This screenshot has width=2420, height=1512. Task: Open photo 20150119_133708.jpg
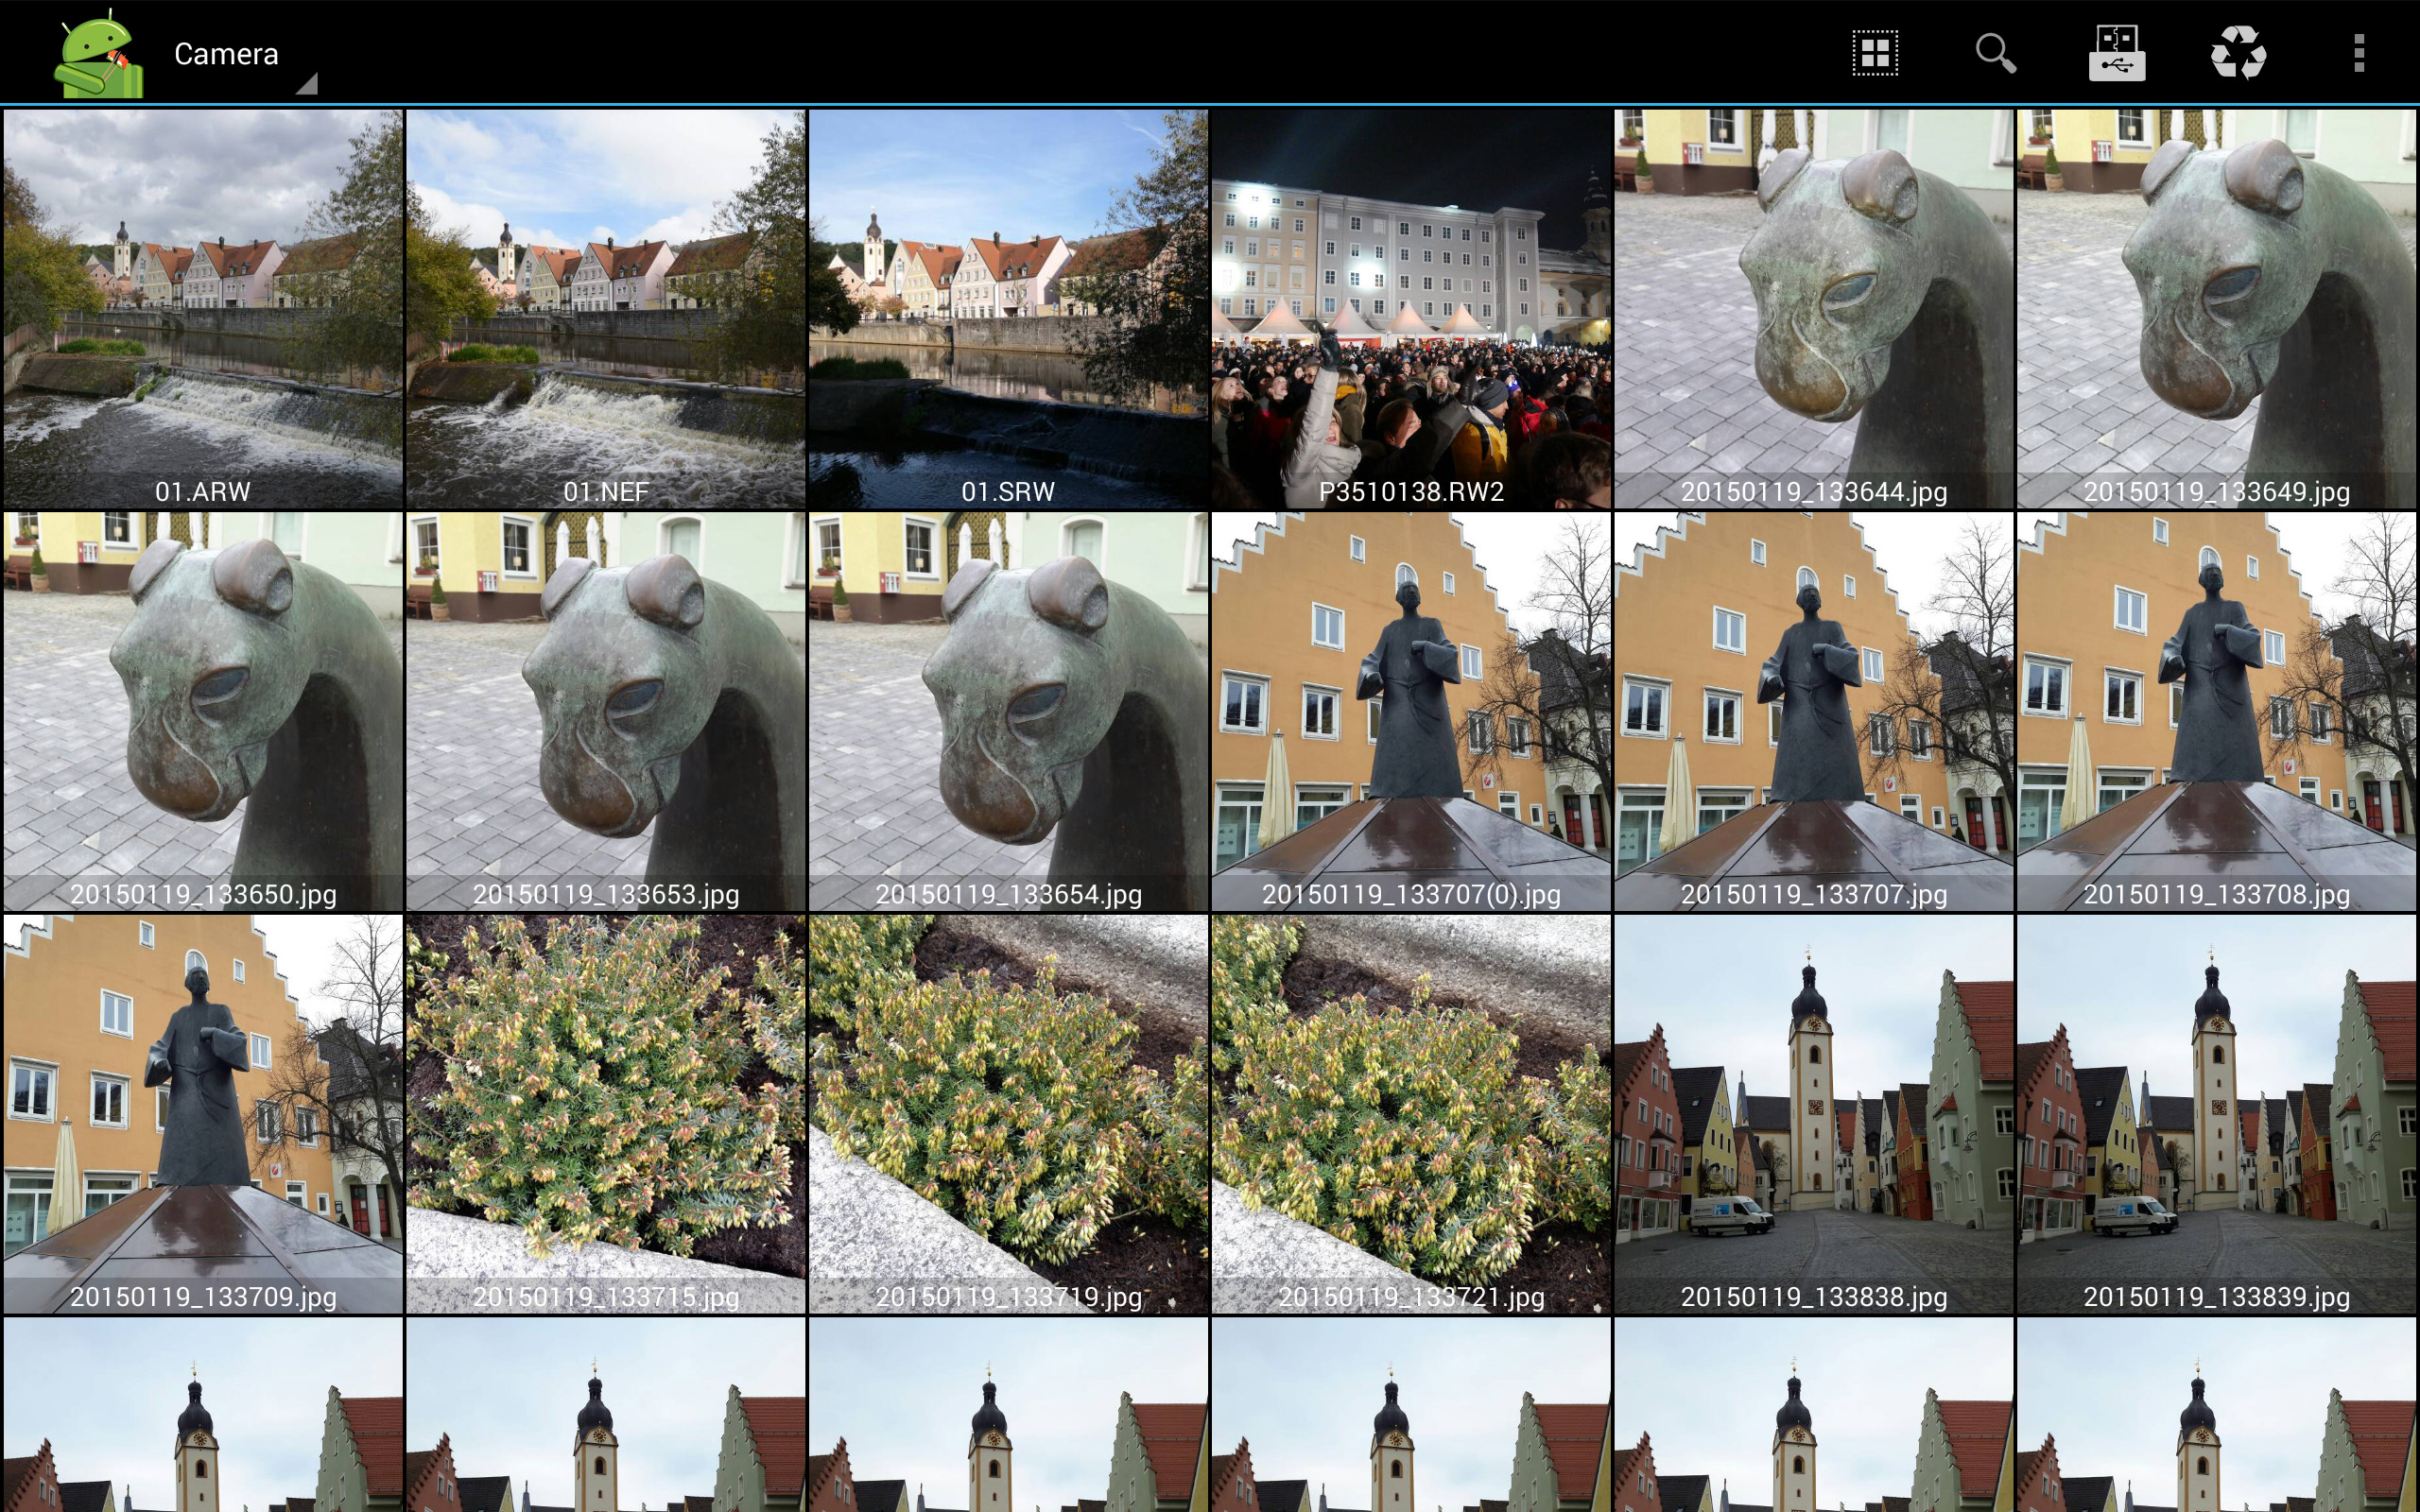(x=2217, y=712)
